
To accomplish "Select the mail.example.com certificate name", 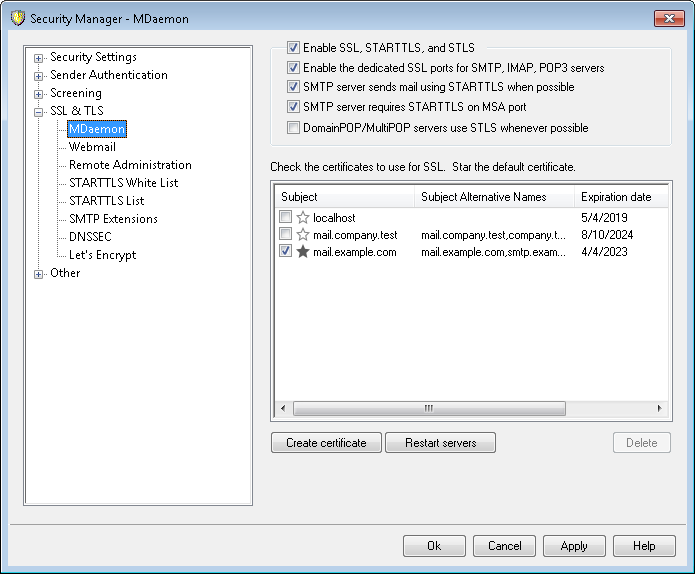I will [355, 252].
